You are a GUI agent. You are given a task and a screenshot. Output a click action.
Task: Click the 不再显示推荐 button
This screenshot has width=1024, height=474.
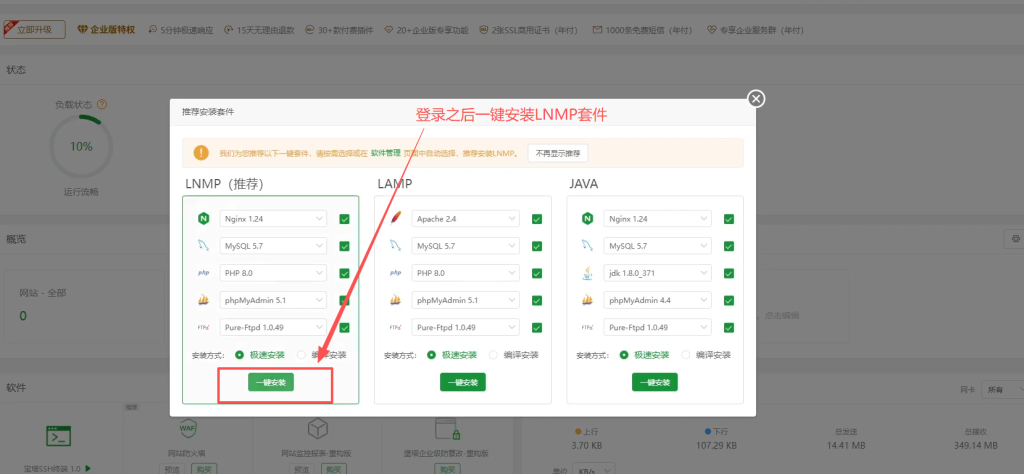558,153
